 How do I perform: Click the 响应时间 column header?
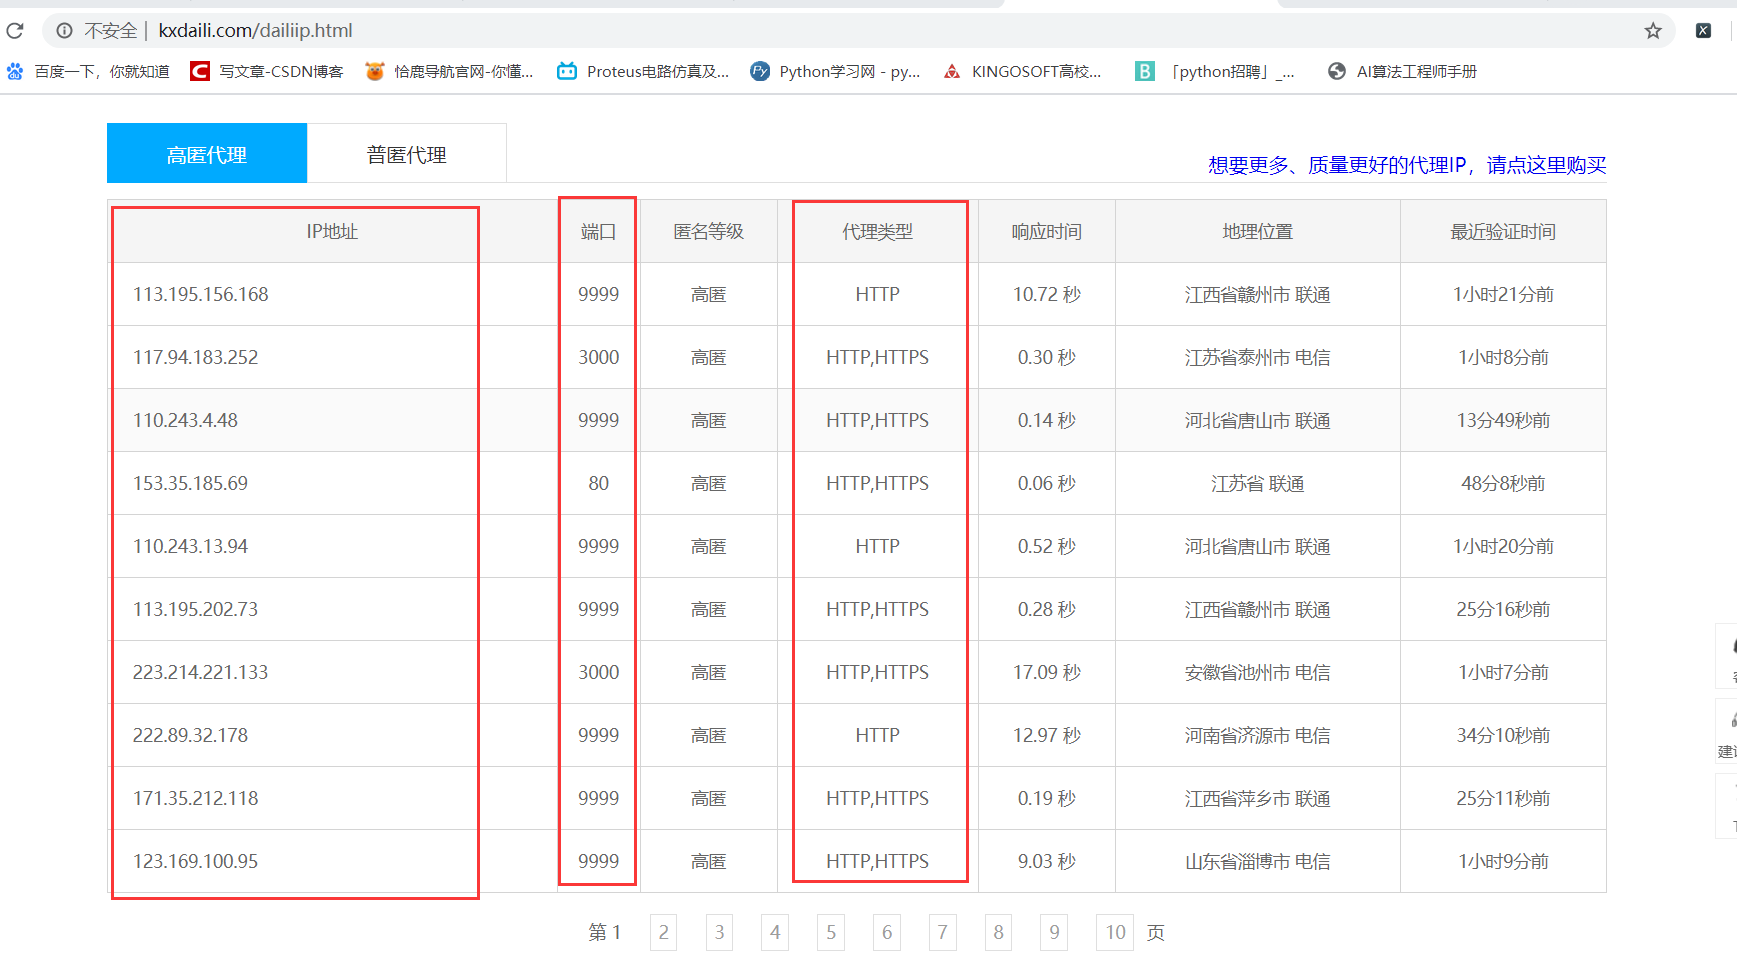point(1046,231)
